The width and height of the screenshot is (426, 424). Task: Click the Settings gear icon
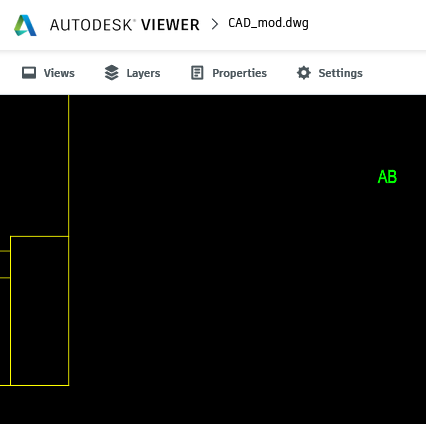(304, 73)
